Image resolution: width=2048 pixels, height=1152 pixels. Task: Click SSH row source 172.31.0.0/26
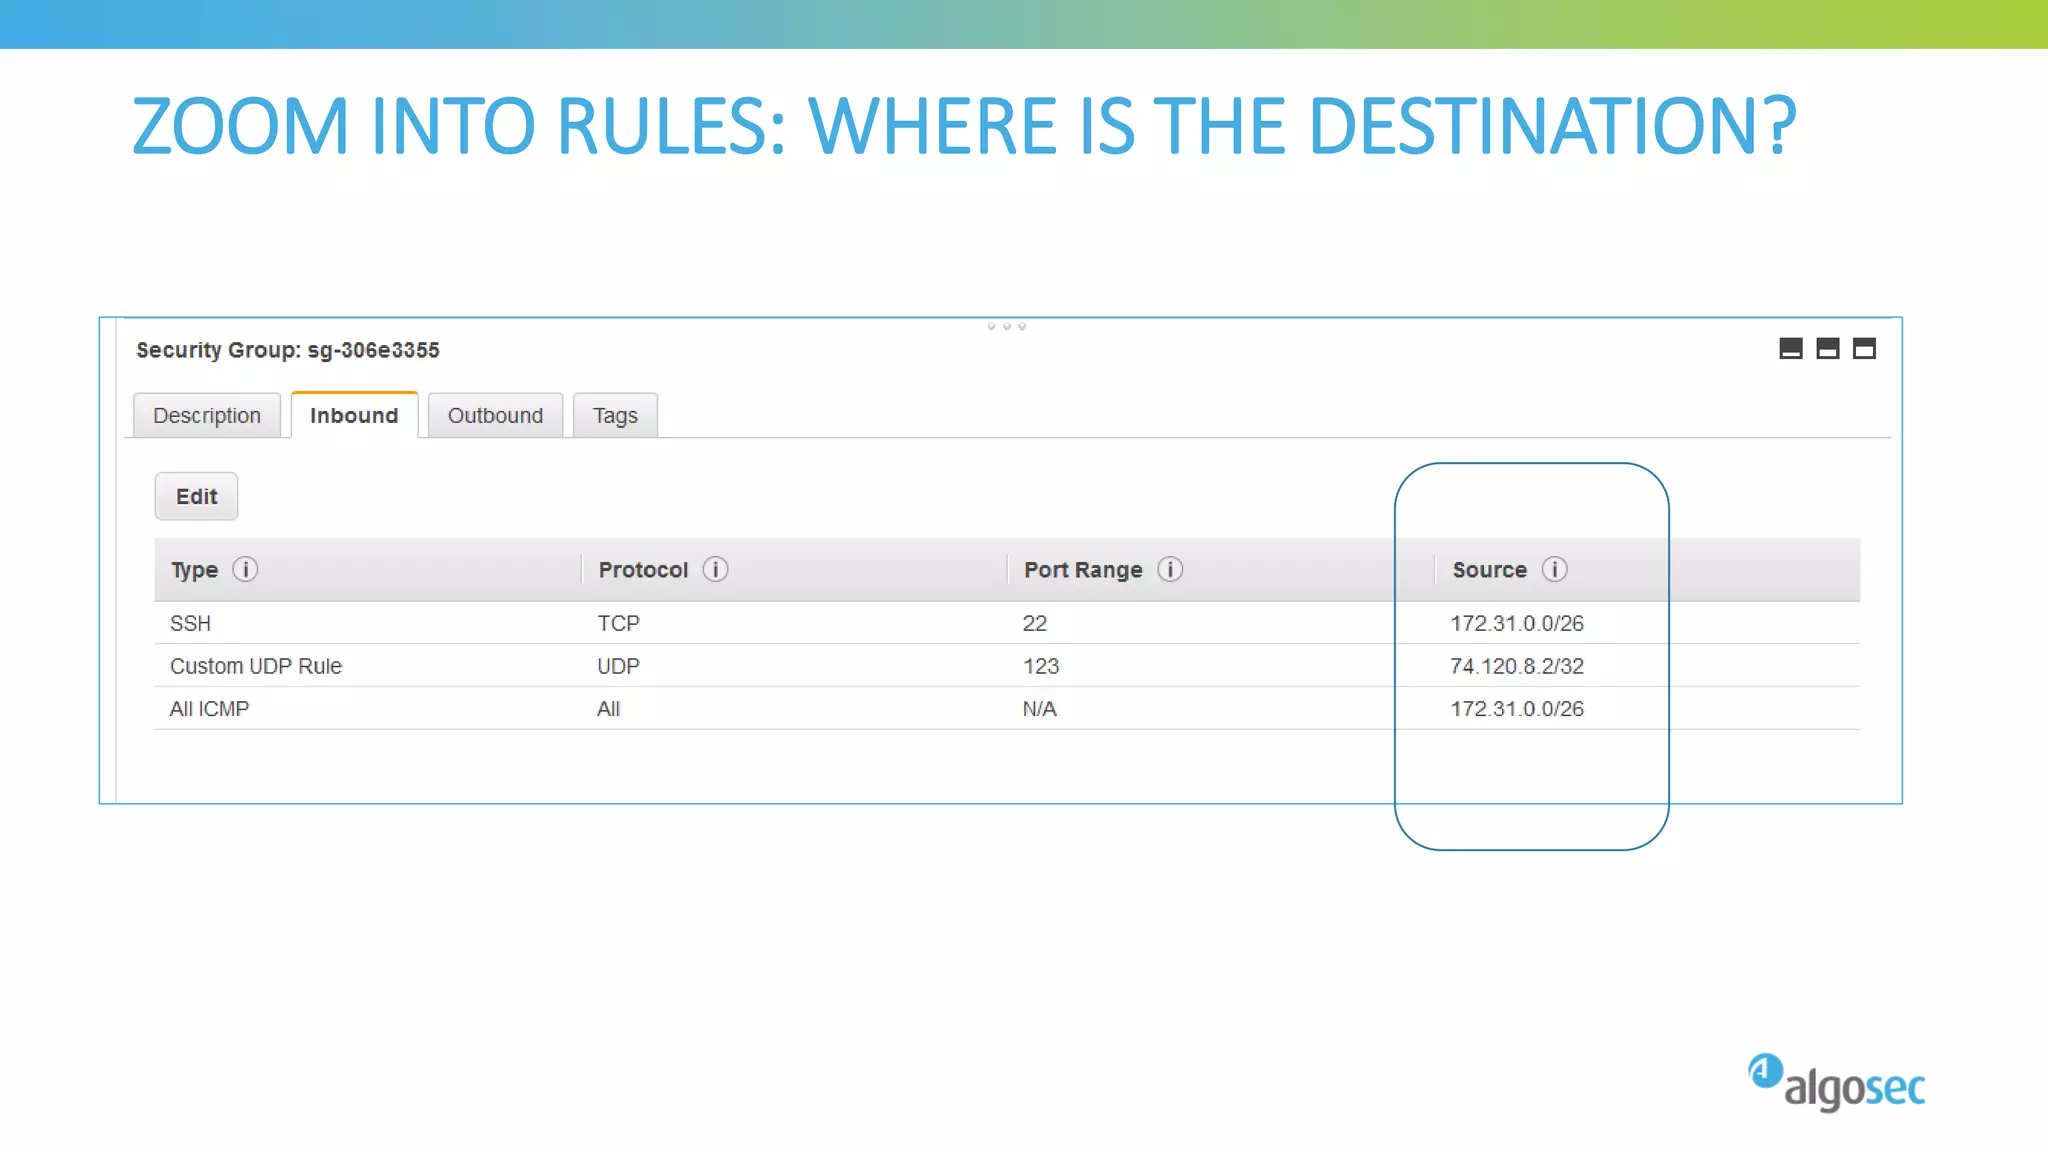(x=1517, y=623)
